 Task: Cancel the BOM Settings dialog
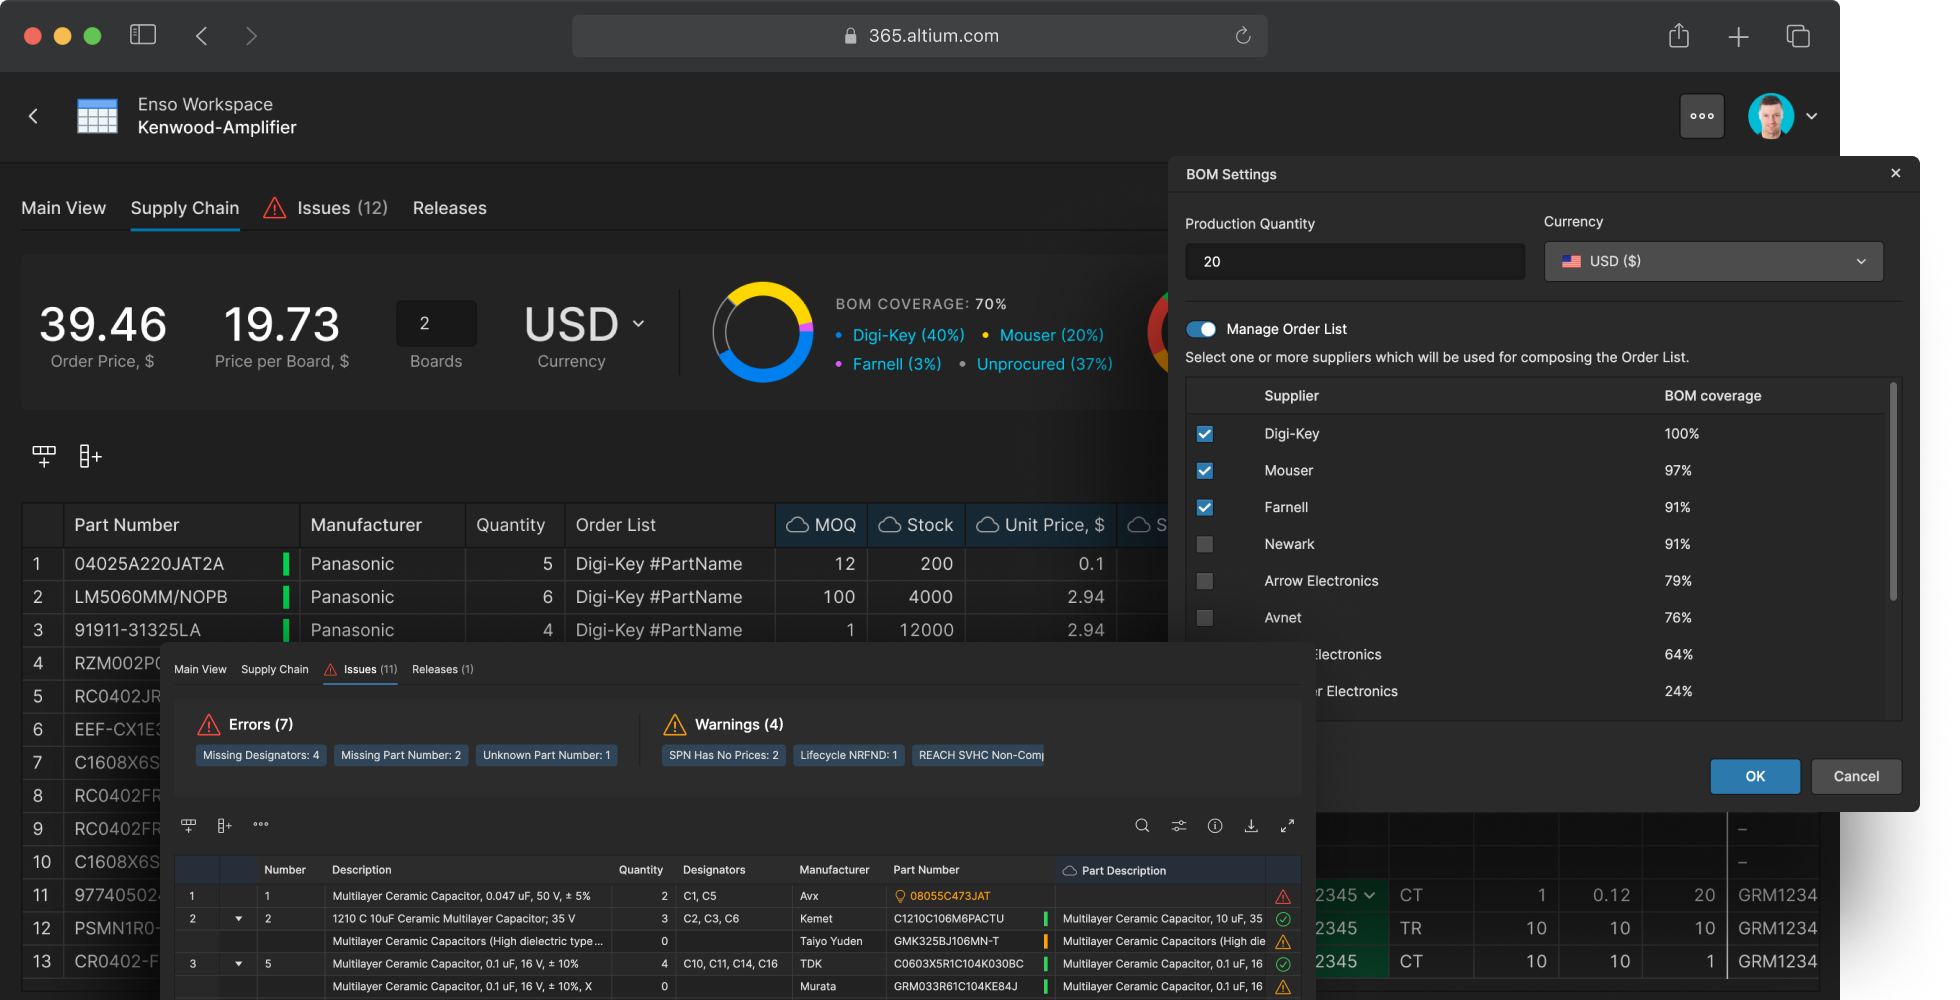(x=1856, y=776)
